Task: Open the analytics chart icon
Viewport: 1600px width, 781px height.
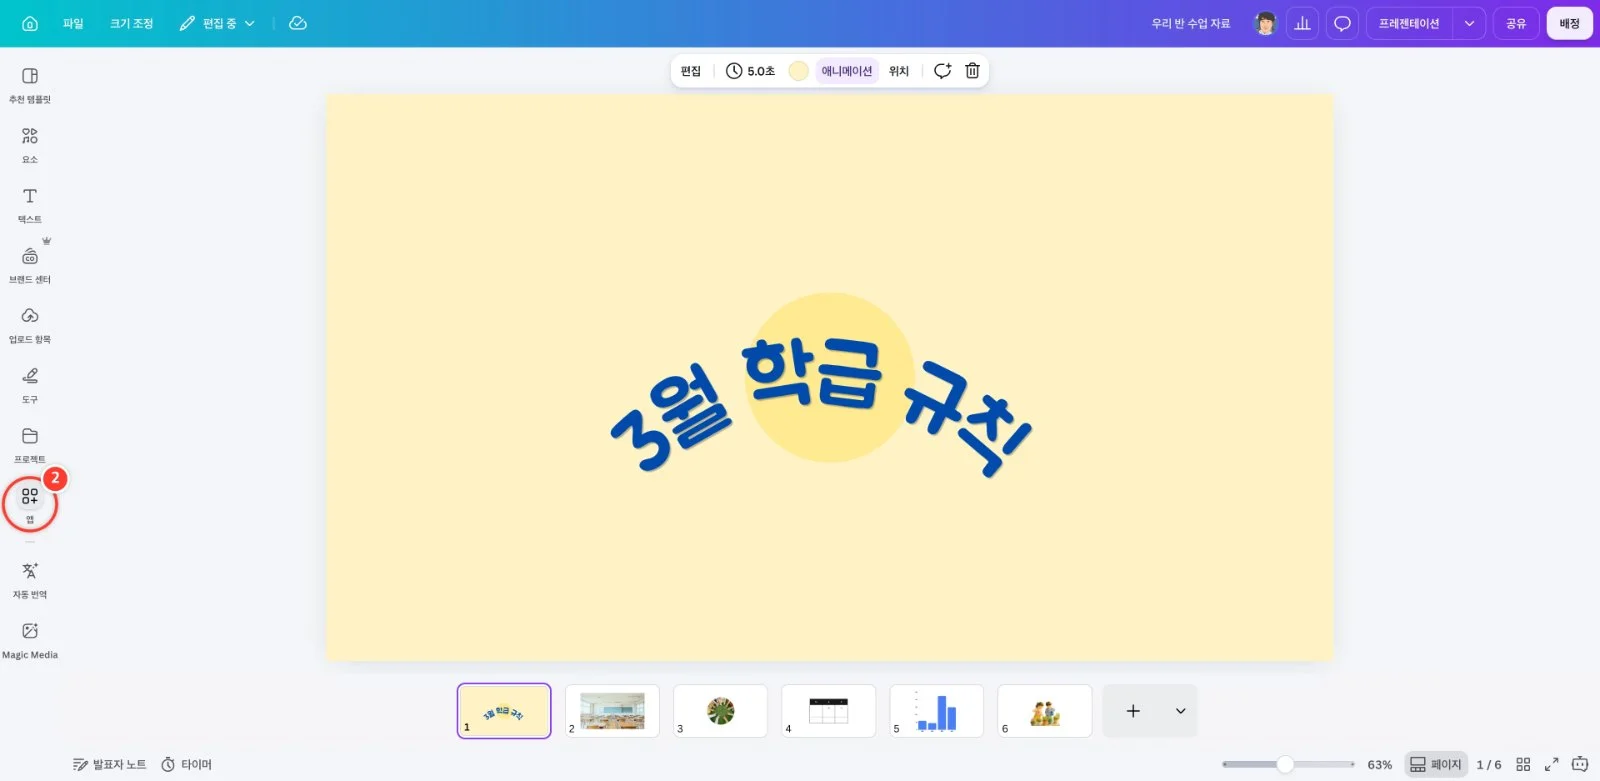Action: click(1302, 23)
